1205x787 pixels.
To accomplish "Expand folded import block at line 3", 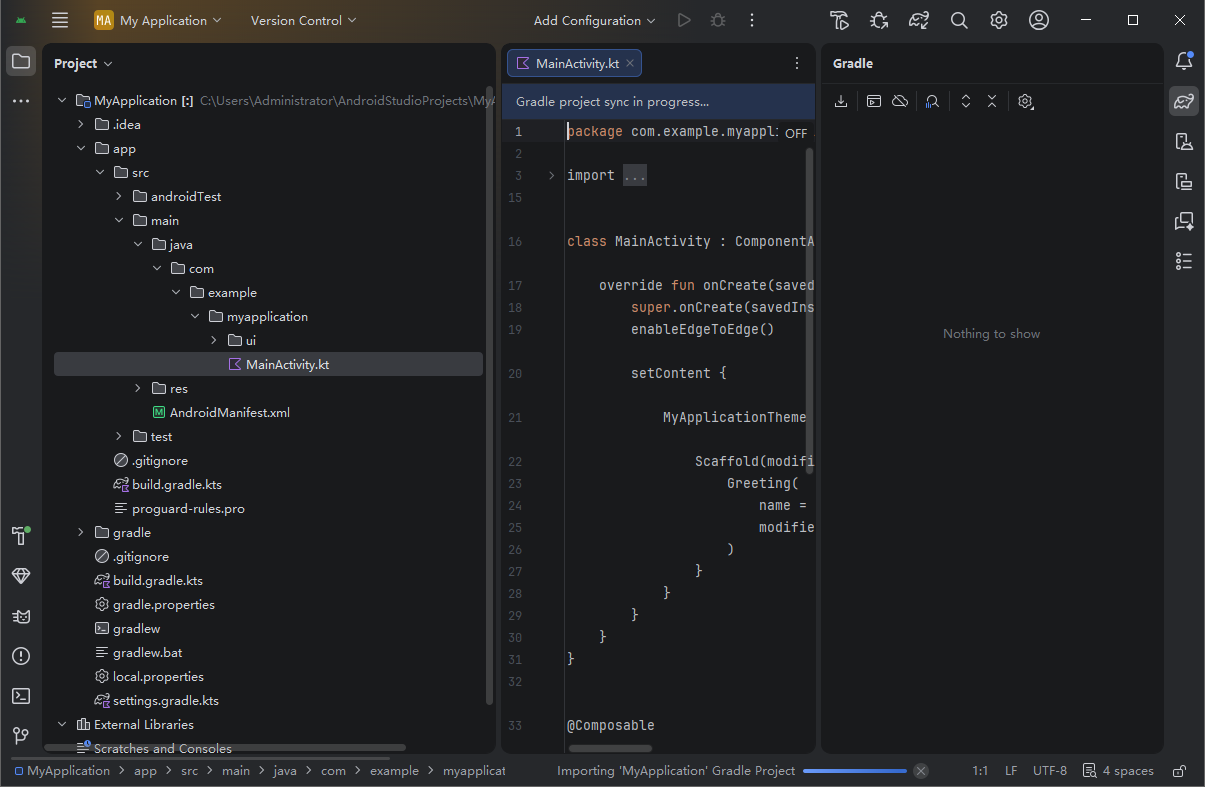I will (551, 175).
